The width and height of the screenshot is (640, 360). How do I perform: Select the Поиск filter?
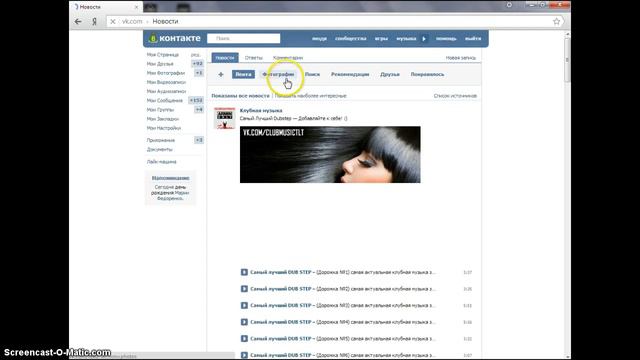click(312, 74)
